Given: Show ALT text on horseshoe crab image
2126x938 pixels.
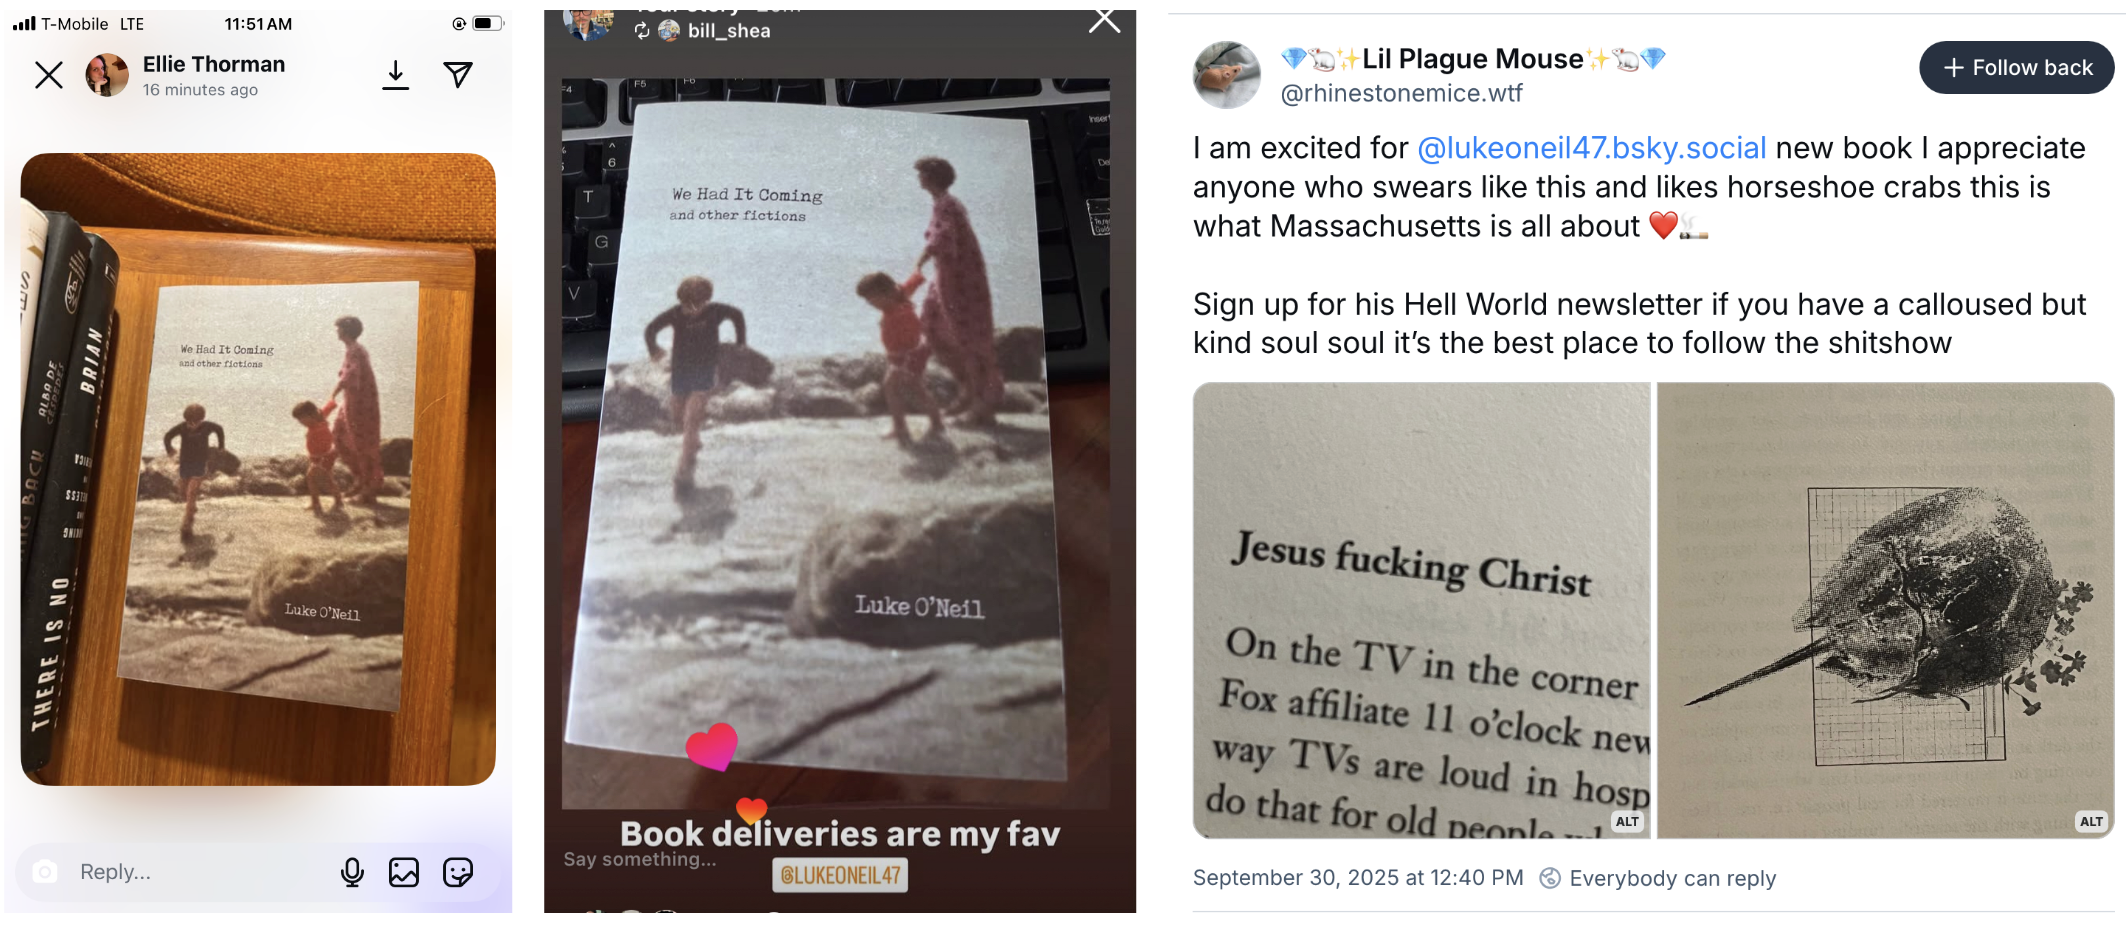Looking at the screenshot, I should 2091,821.
